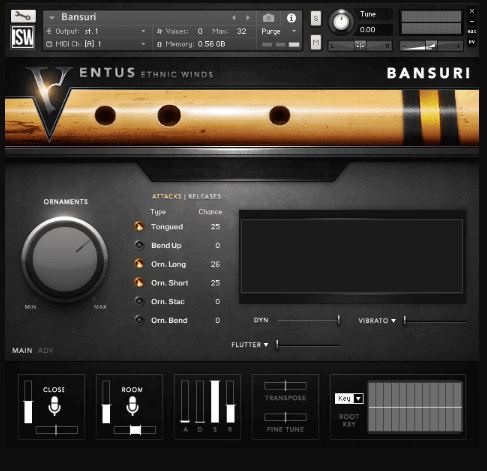
Task: Switch to the Attacks tab
Action: click(167, 196)
